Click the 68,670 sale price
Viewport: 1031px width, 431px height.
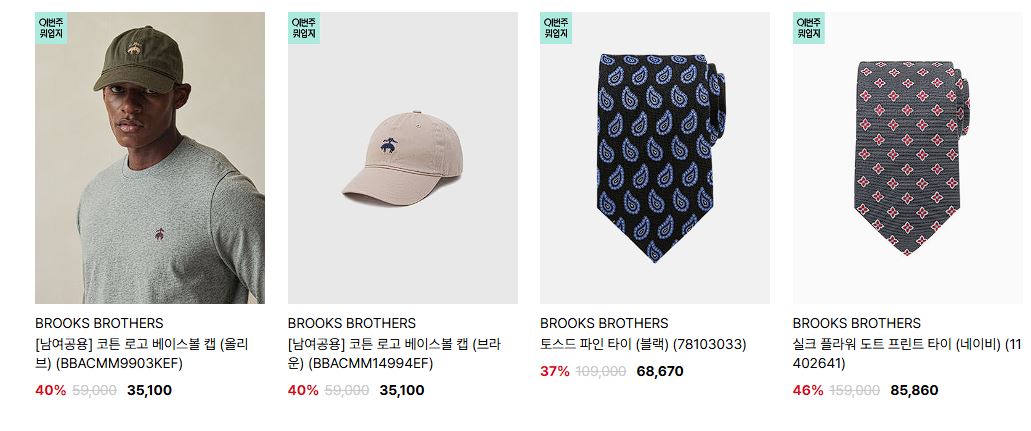coord(659,371)
